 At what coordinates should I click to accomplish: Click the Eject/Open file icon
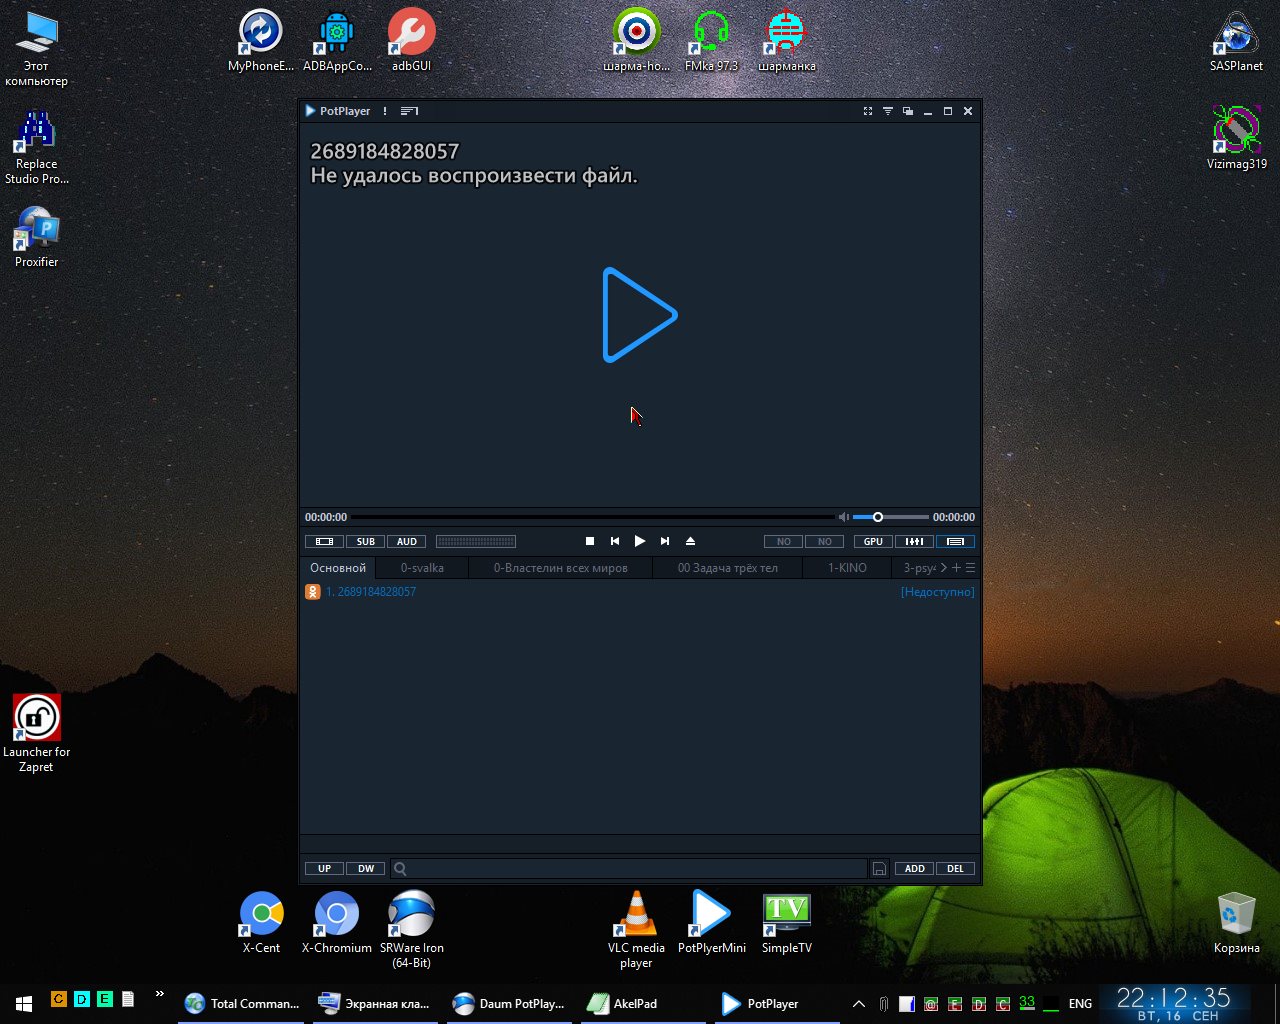(x=690, y=541)
